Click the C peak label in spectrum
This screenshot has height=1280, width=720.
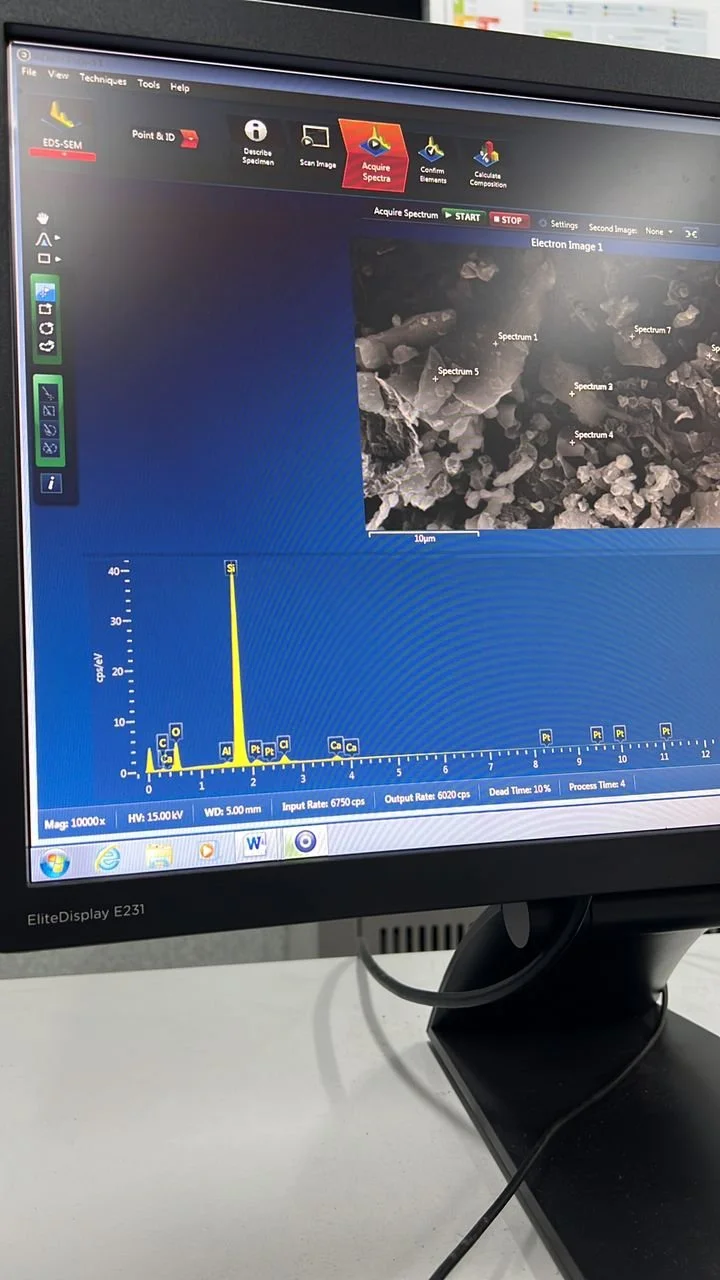162,743
